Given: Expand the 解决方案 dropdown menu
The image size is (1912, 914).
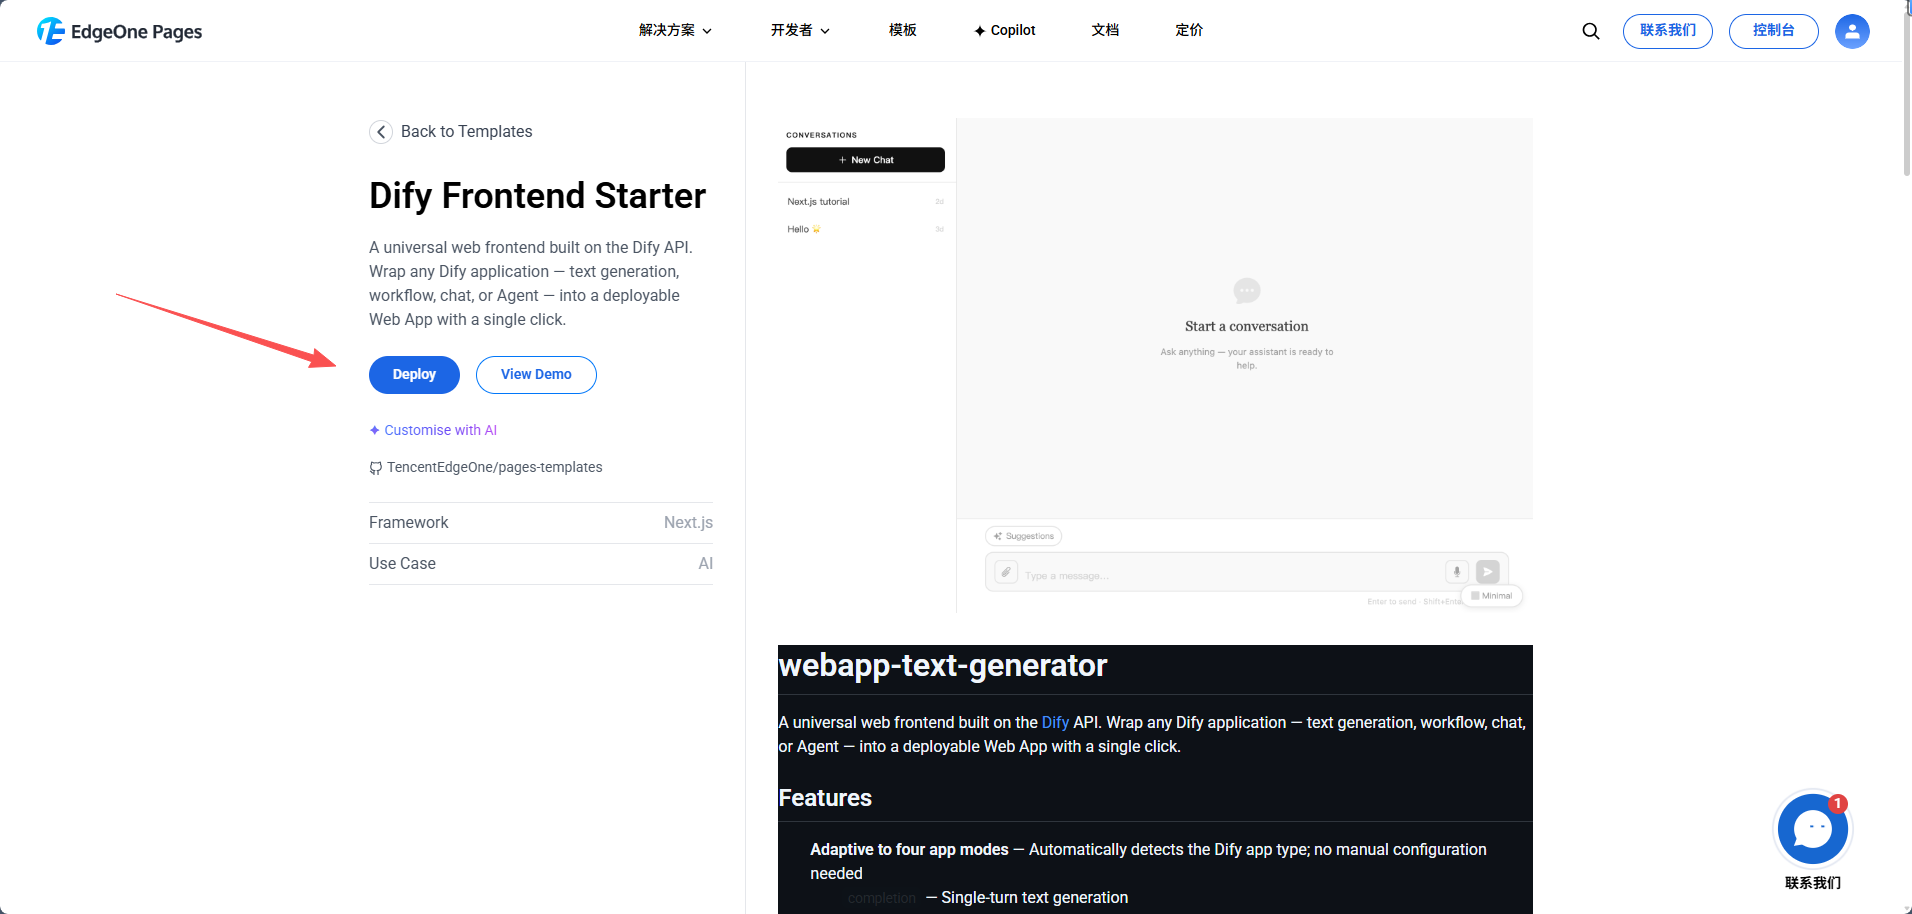Looking at the screenshot, I should [x=675, y=31].
